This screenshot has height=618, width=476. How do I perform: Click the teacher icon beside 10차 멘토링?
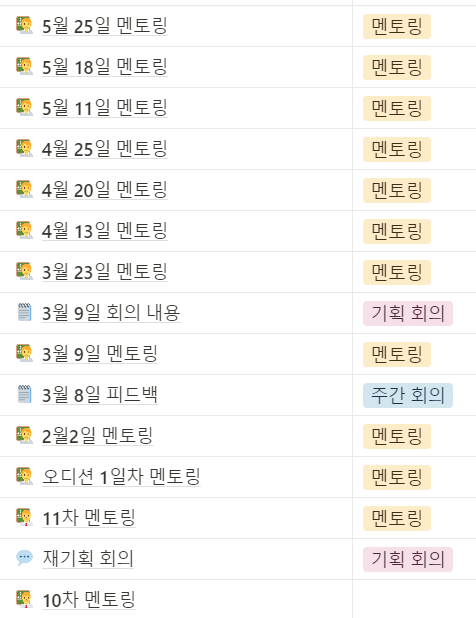point(24,599)
